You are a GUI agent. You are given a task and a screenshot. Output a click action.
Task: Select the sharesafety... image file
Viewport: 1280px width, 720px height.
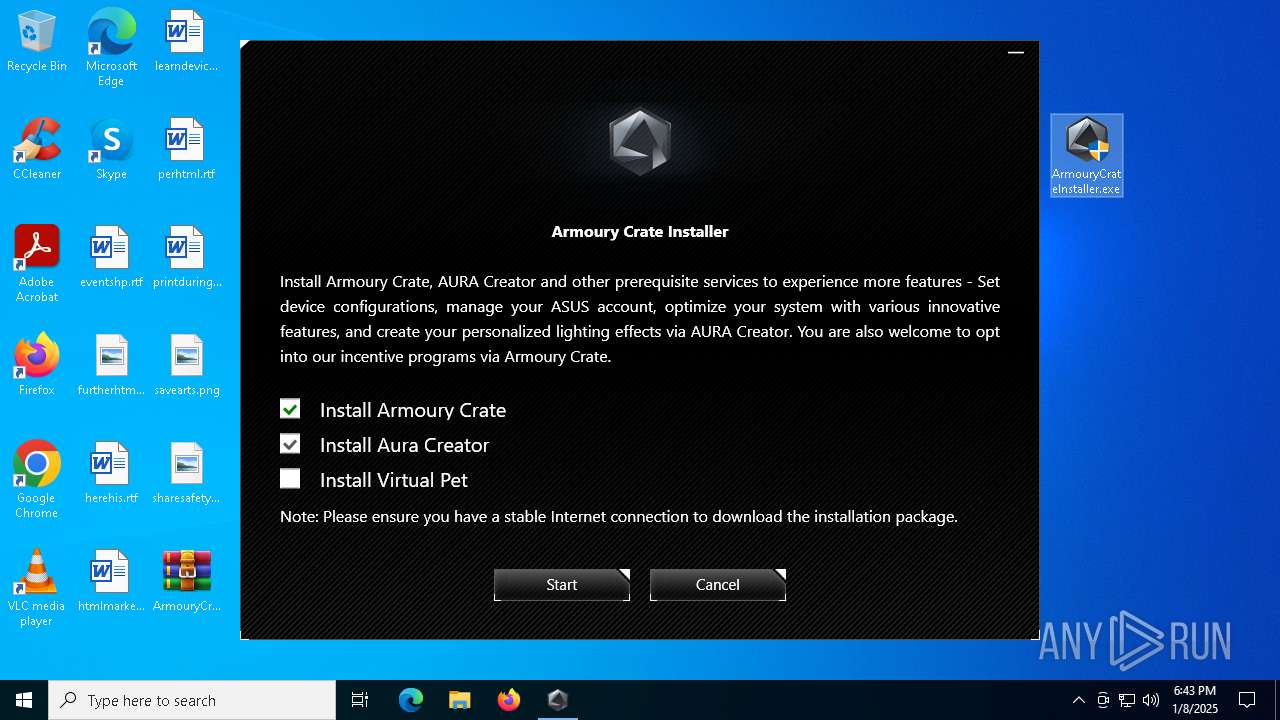point(186,474)
